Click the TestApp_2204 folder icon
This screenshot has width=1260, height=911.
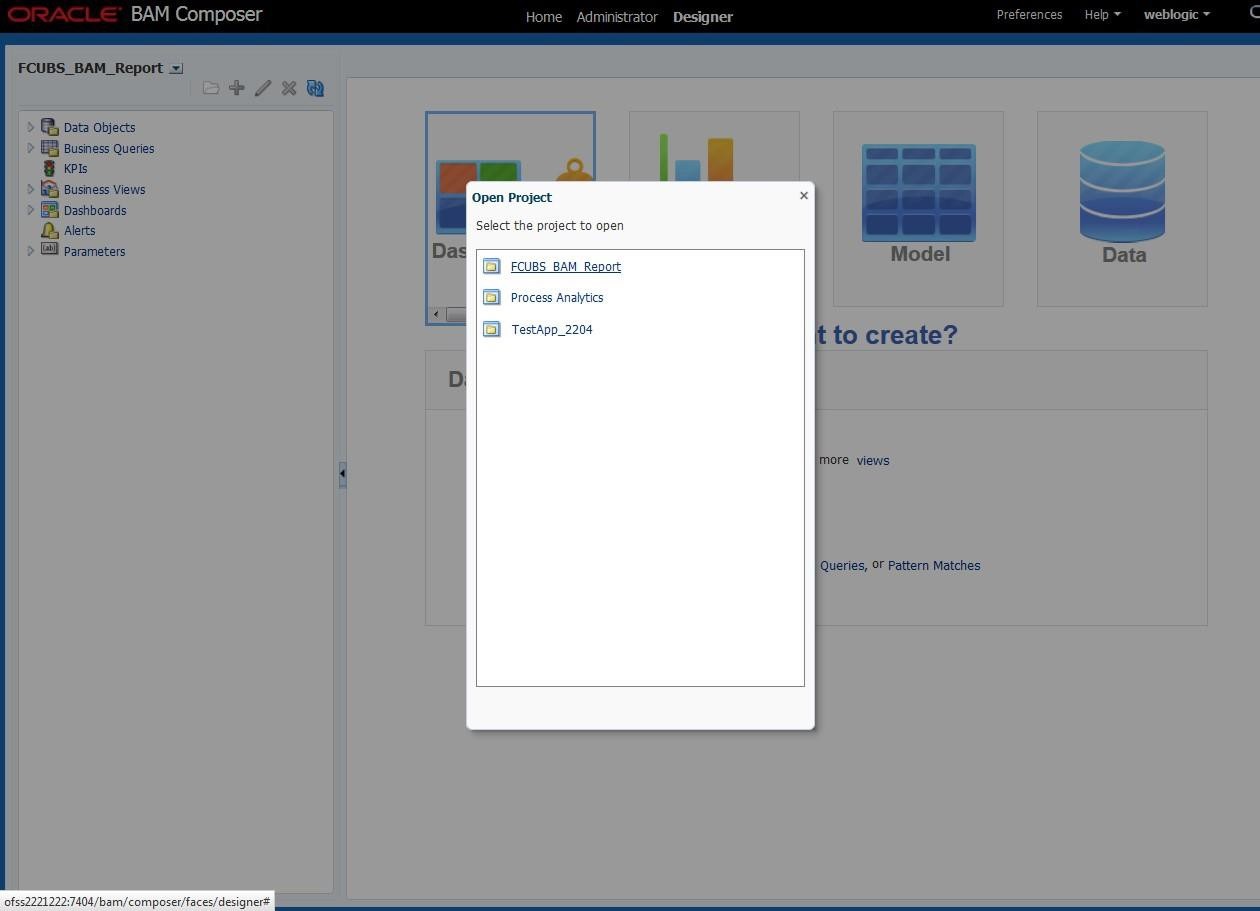coord(491,329)
